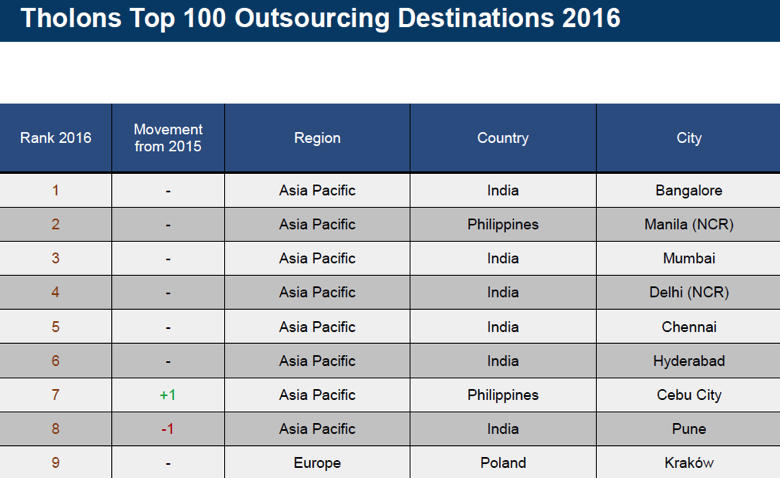Viewport: 780px width, 478px height.
Task: Select the 'Cebu City' cell
Action: 689,395
